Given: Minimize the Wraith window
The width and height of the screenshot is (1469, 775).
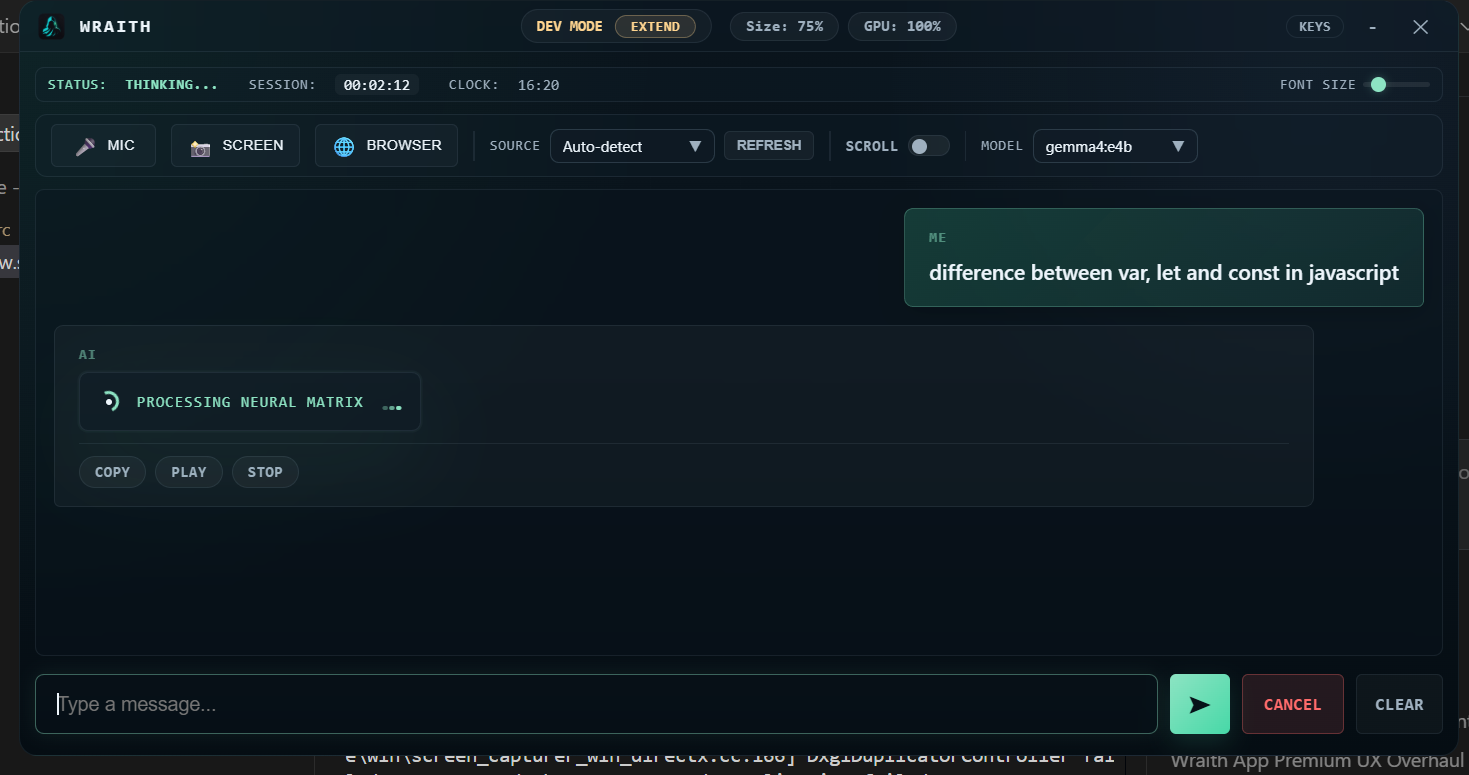Looking at the screenshot, I should point(1372,27).
